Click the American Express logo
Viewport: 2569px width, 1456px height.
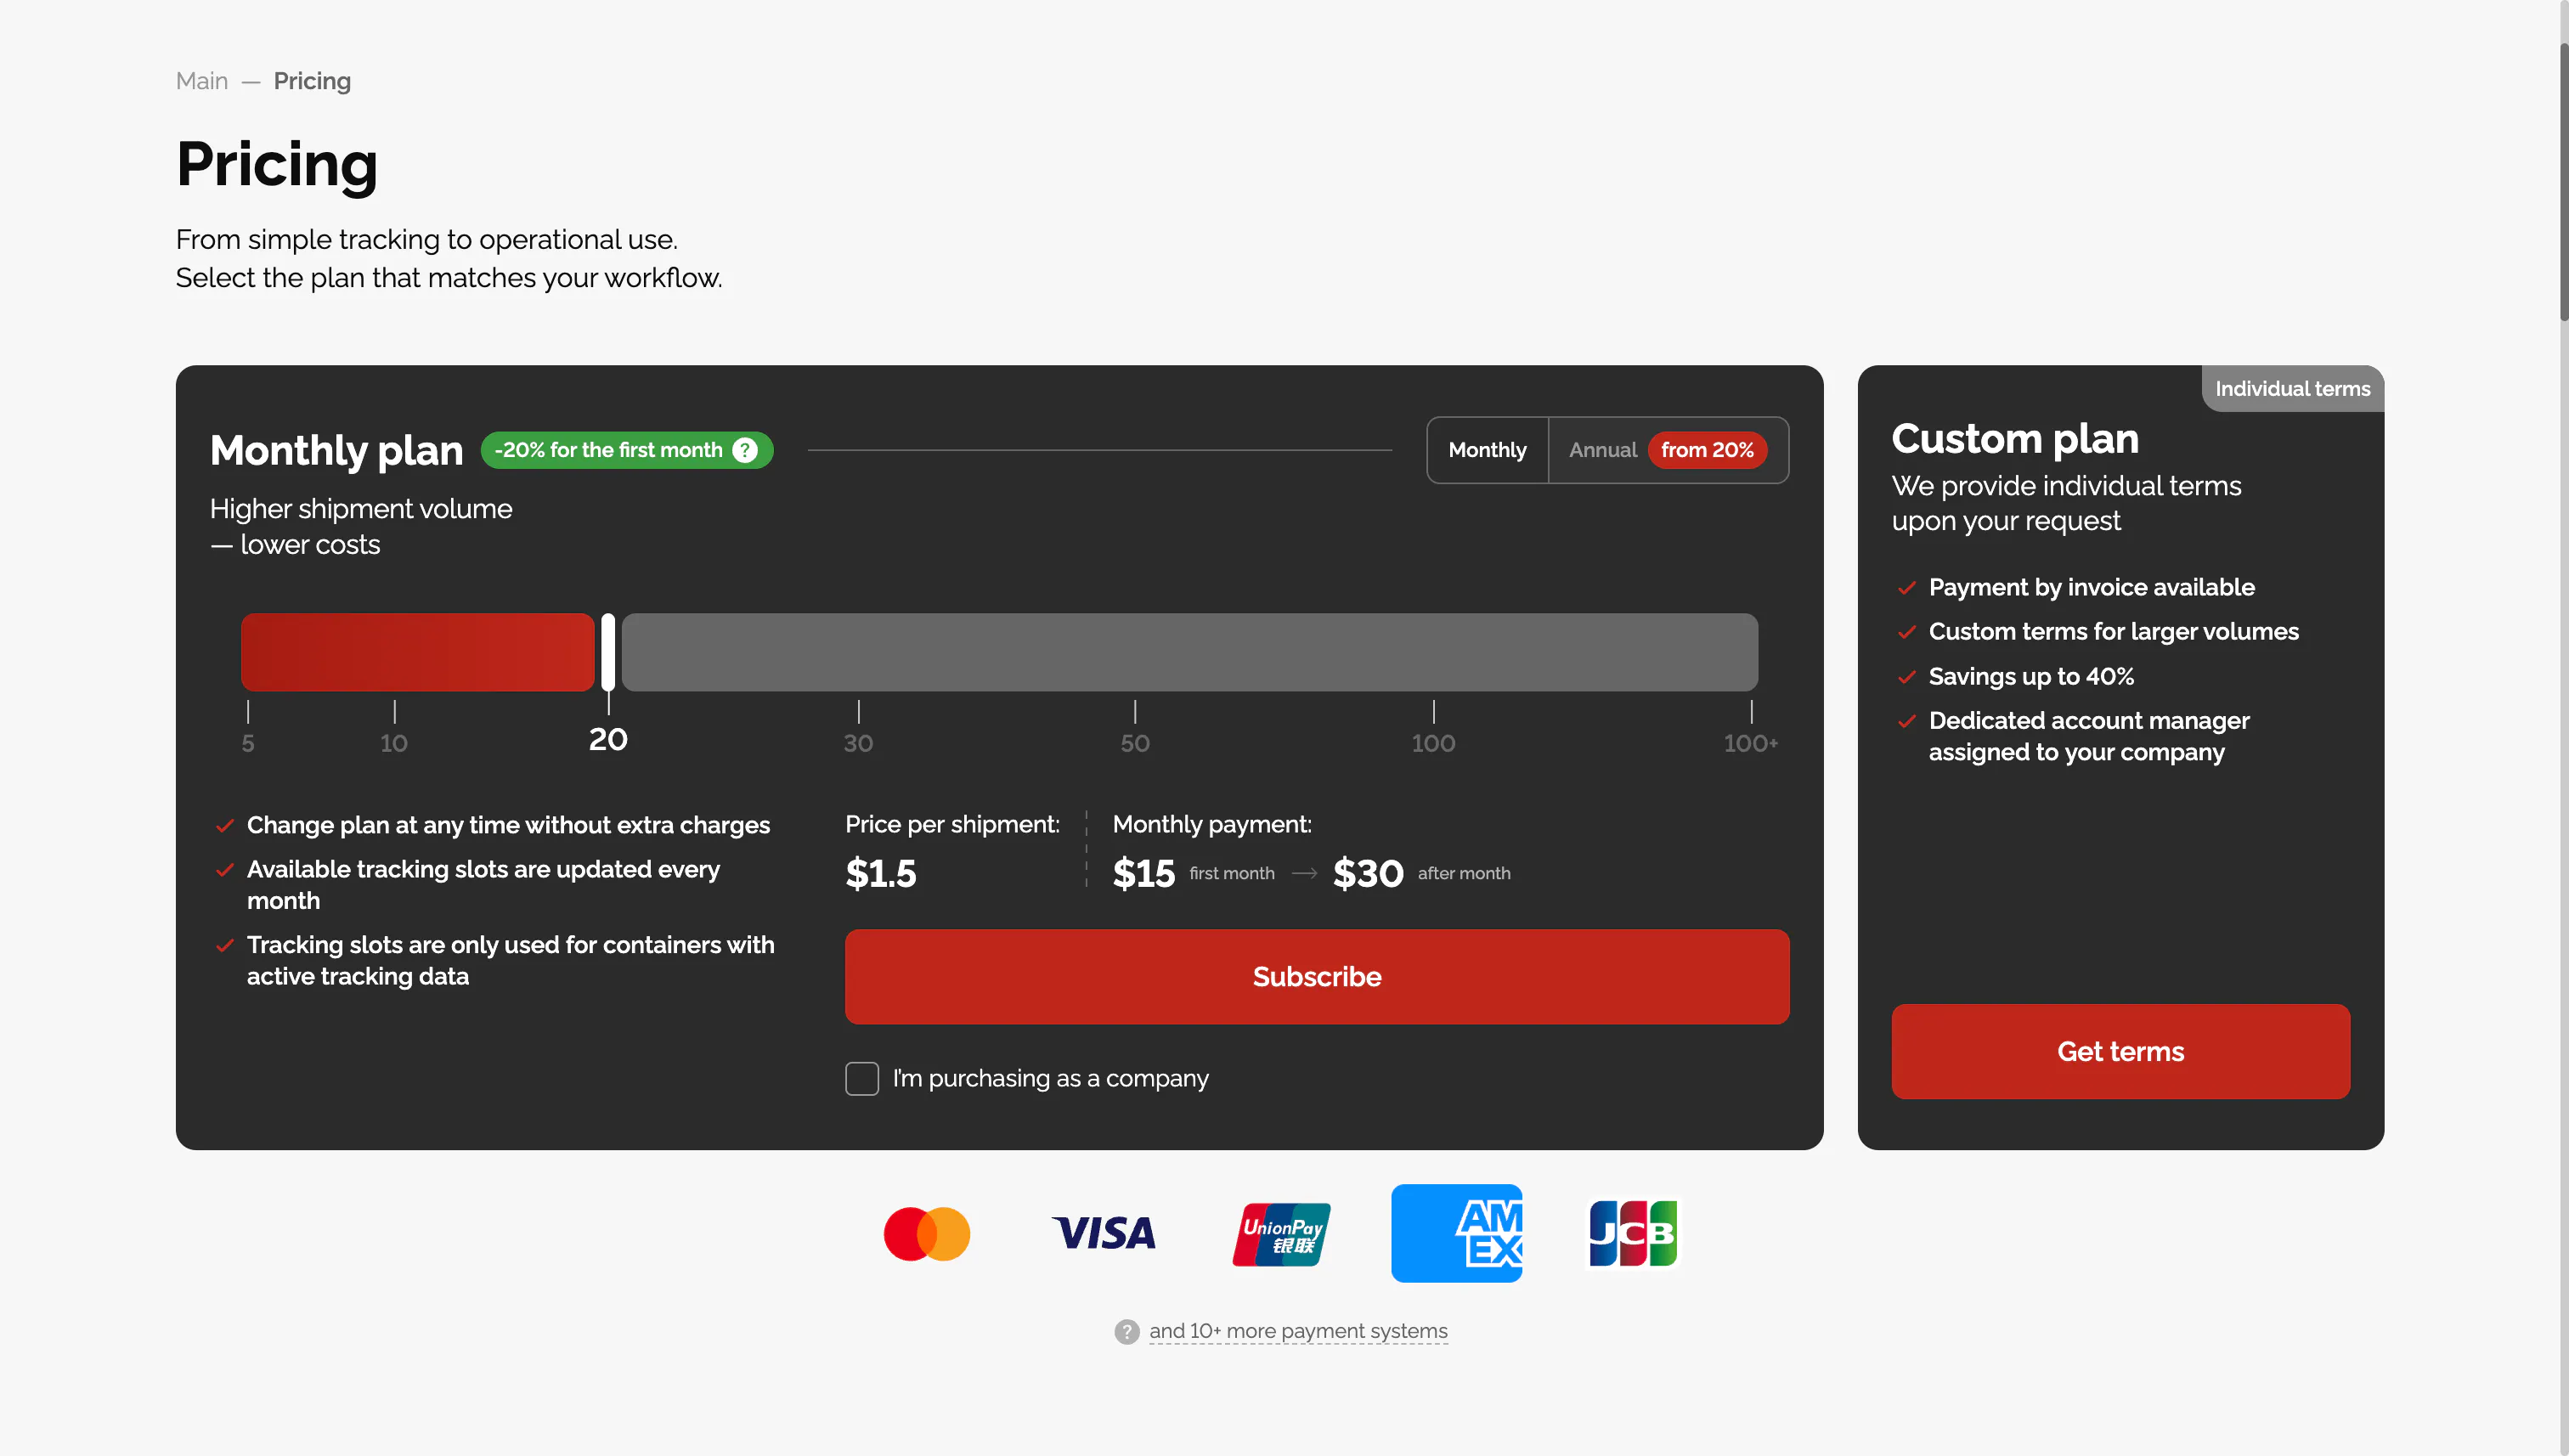pyautogui.click(x=1457, y=1234)
